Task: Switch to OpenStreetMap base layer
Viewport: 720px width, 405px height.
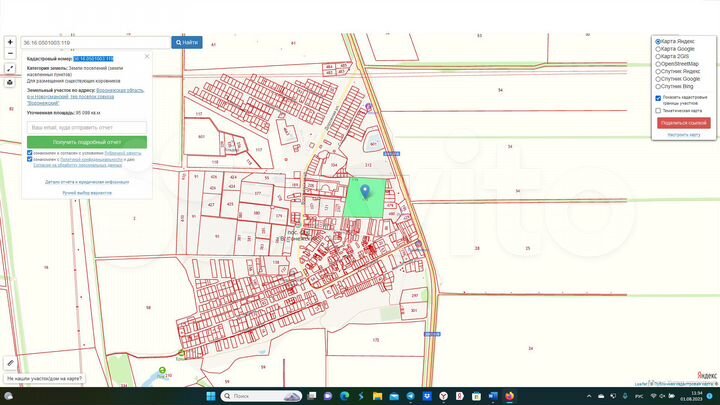Action: [658, 63]
